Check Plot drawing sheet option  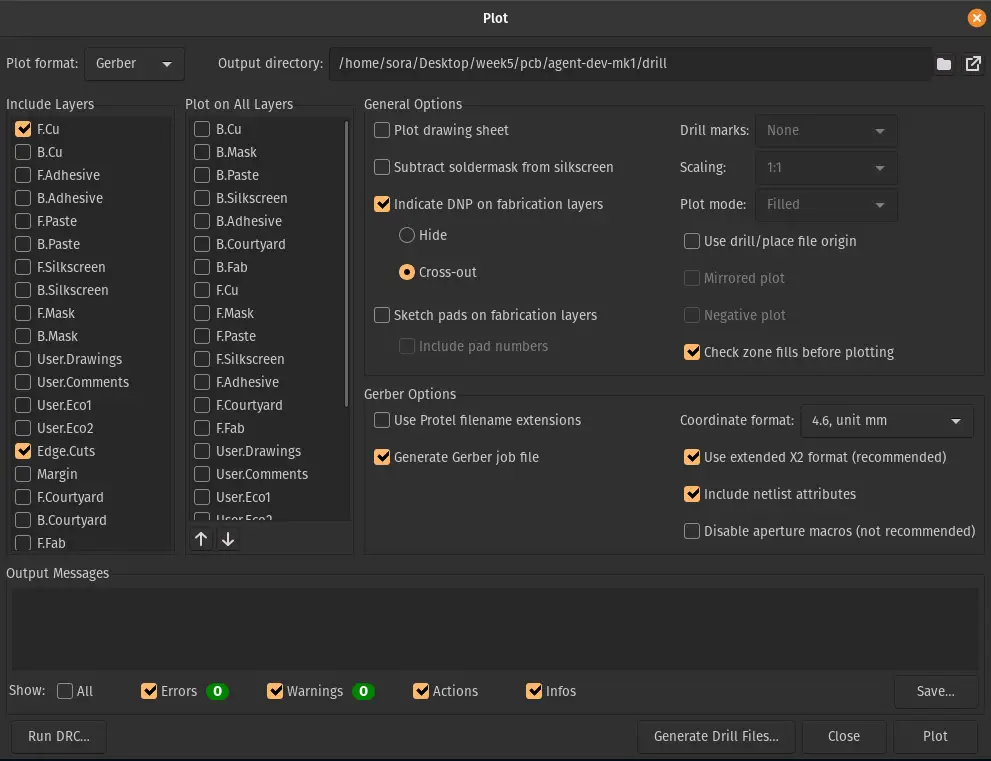[x=382, y=130]
